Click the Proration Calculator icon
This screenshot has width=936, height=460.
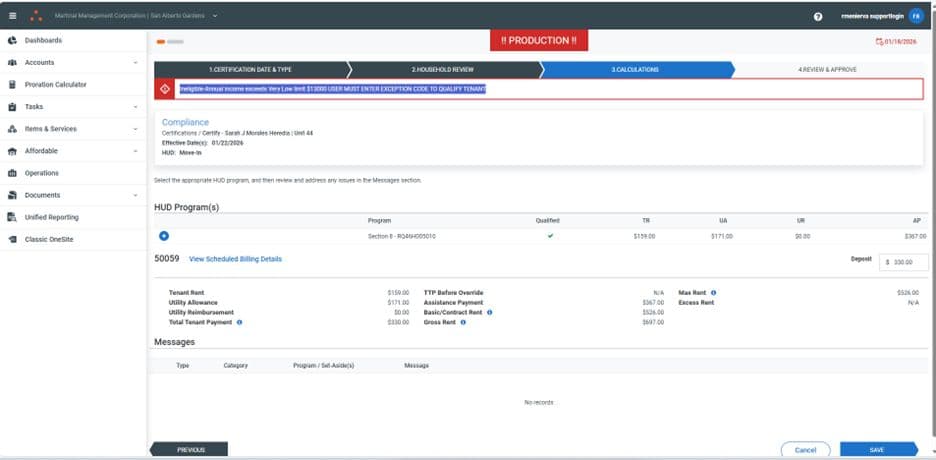pos(12,85)
